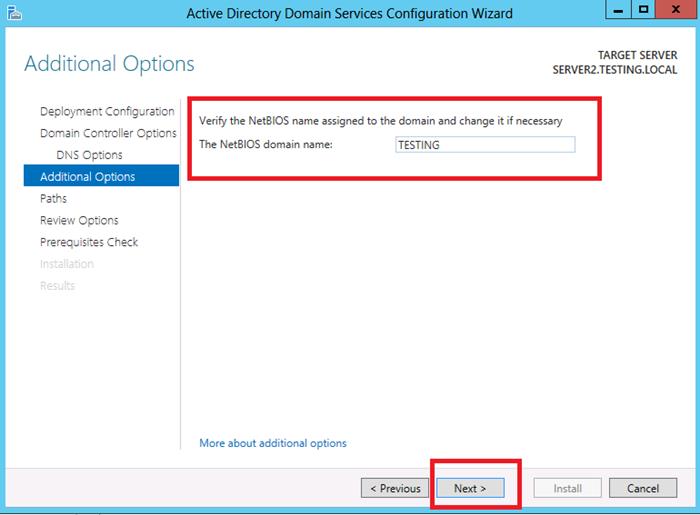Click the Previous button
The width and height of the screenshot is (700, 515).
[395, 488]
